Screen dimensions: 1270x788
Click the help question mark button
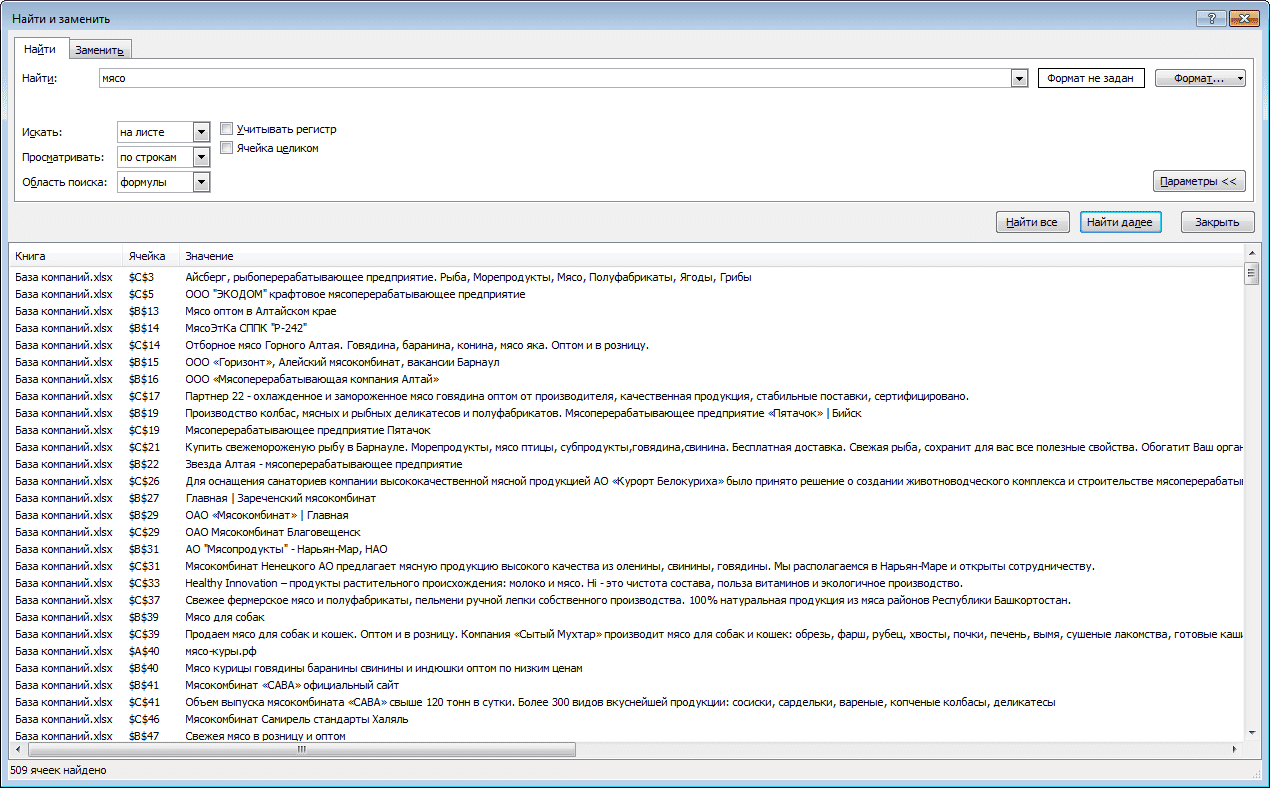[1211, 18]
